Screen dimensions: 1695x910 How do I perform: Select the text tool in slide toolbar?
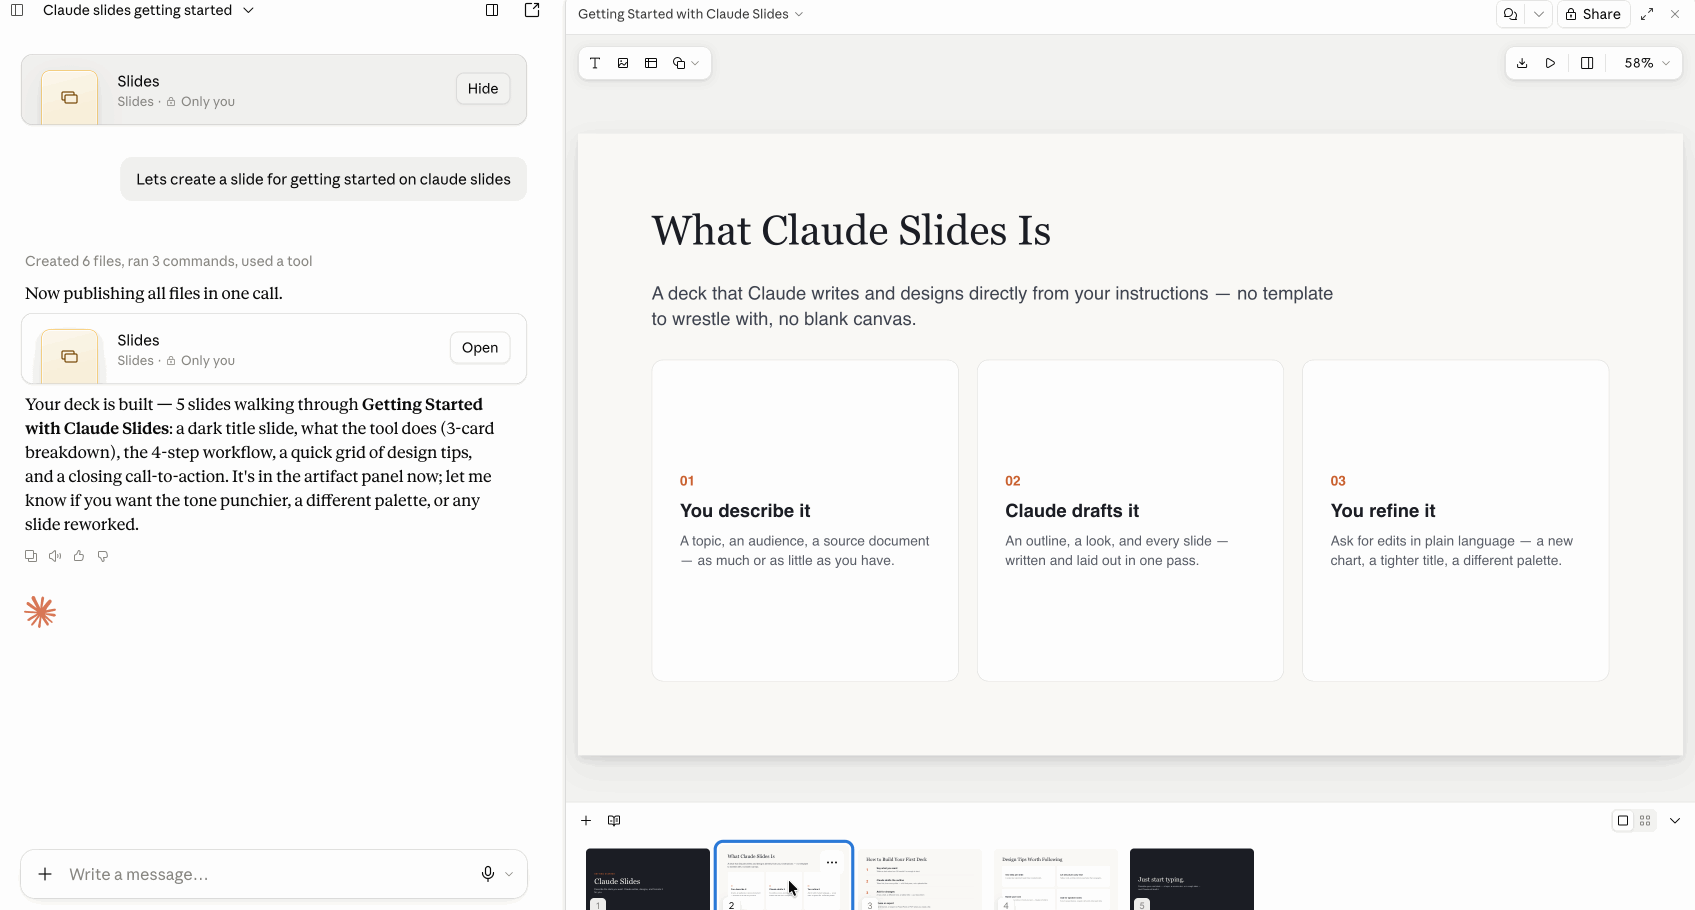pos(595,63)
